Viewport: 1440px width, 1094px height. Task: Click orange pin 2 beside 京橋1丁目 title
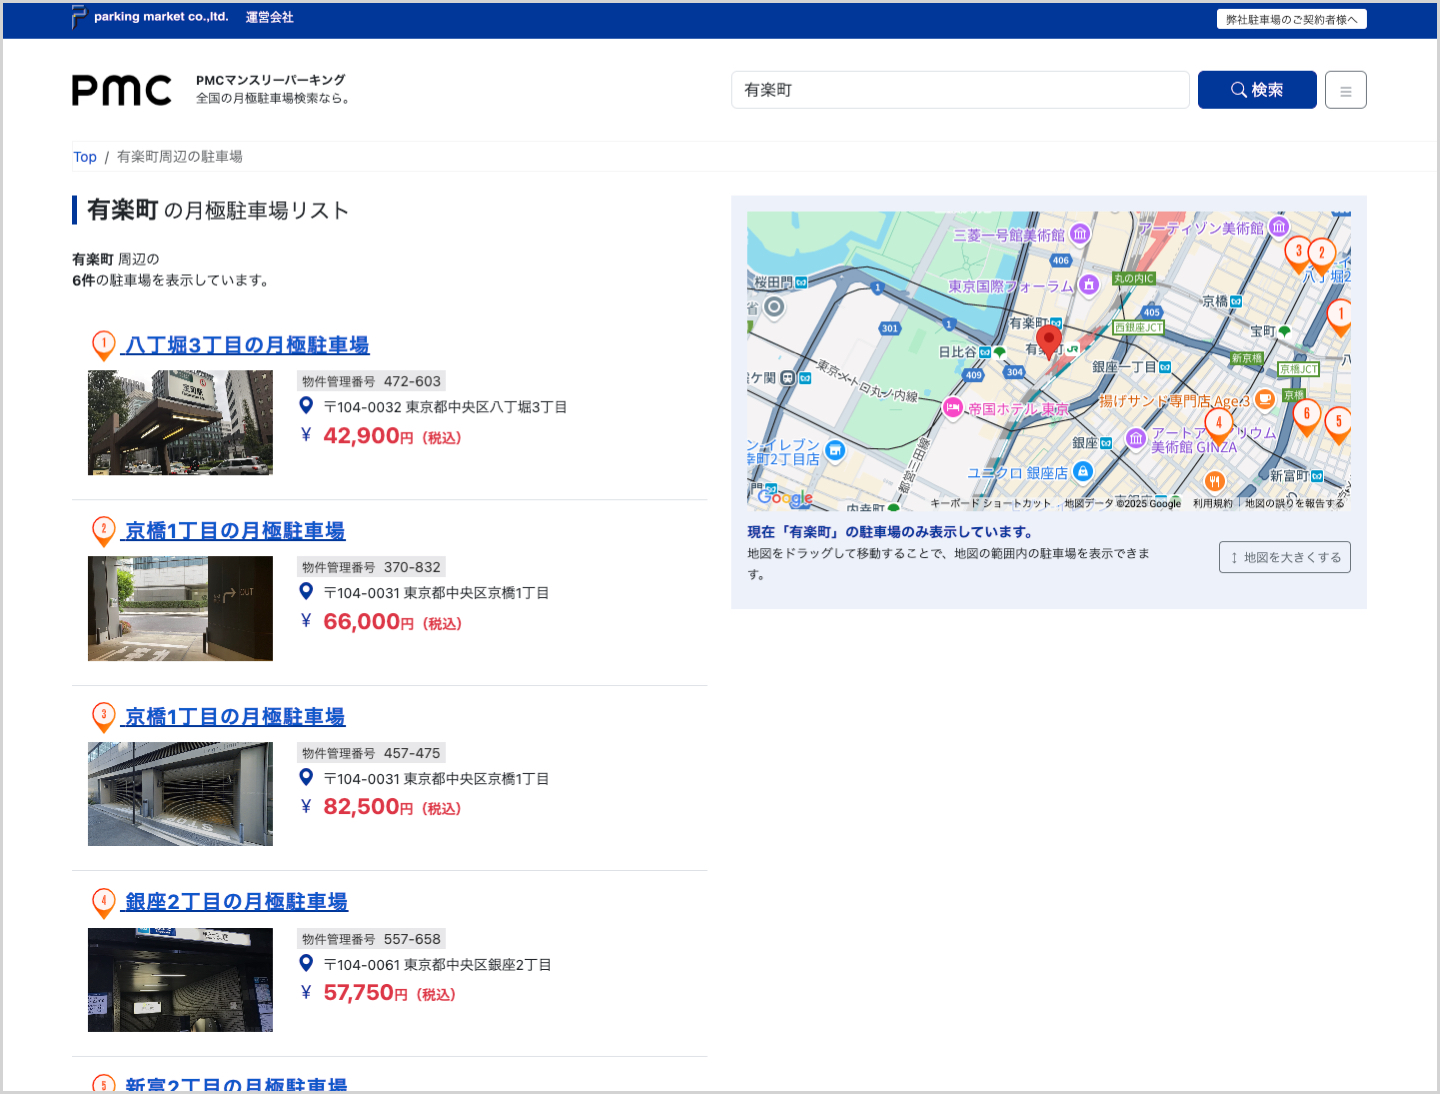click(x=104, y=531)
